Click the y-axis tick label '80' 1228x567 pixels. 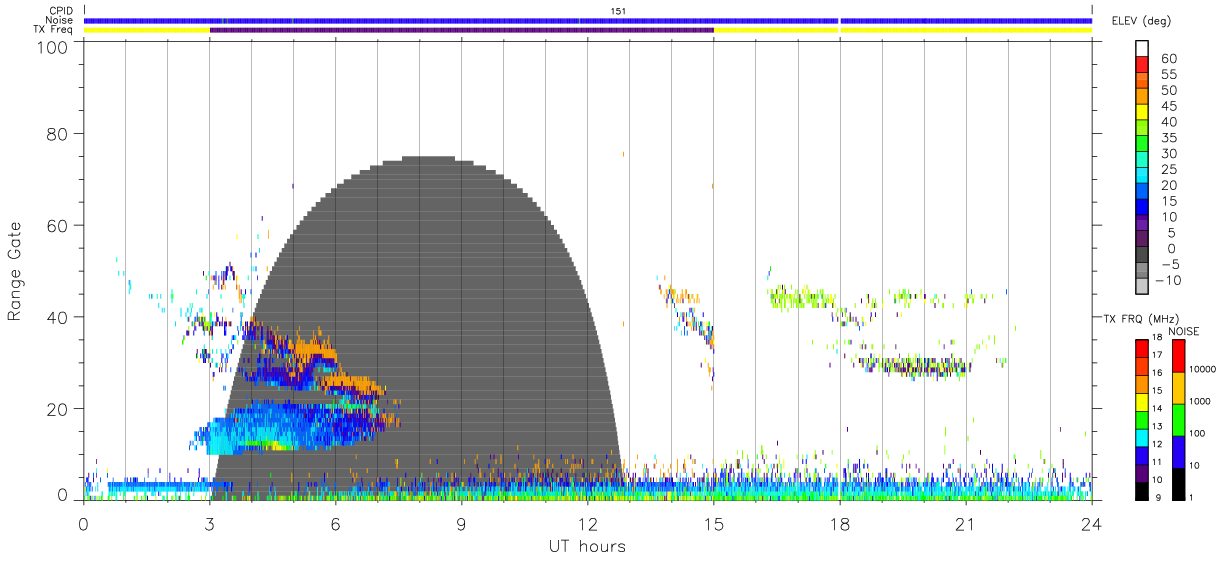pos(59,133)
